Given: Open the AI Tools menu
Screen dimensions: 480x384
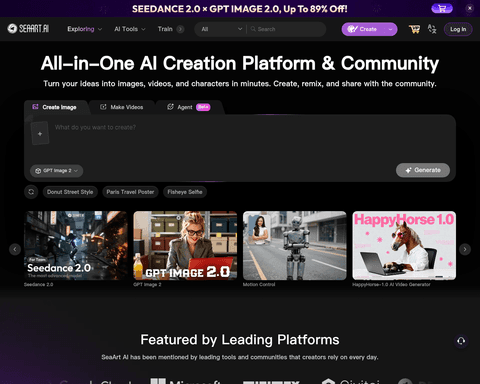Looking at the screenshot, I should tap(130, 29).
